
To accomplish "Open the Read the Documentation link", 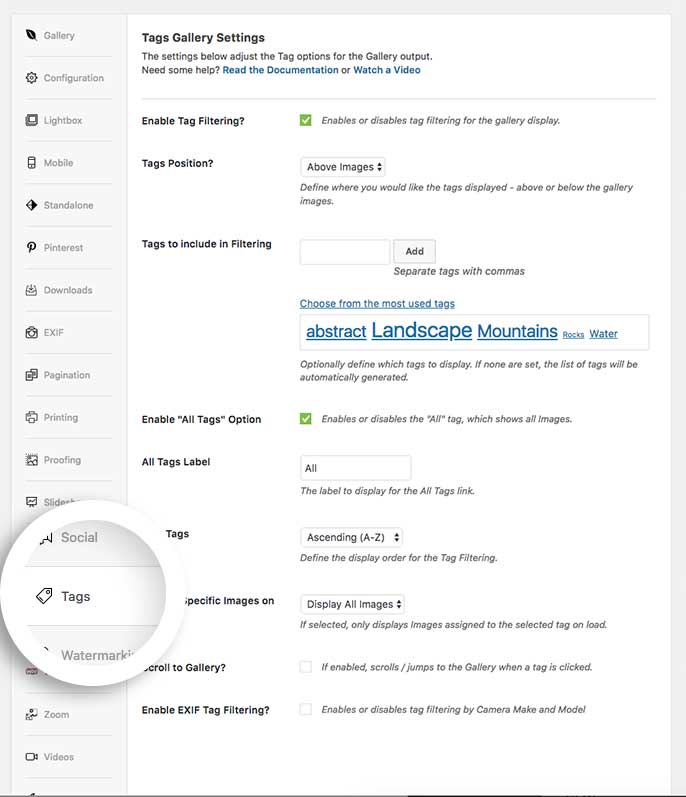I will [x=280, y=70].
